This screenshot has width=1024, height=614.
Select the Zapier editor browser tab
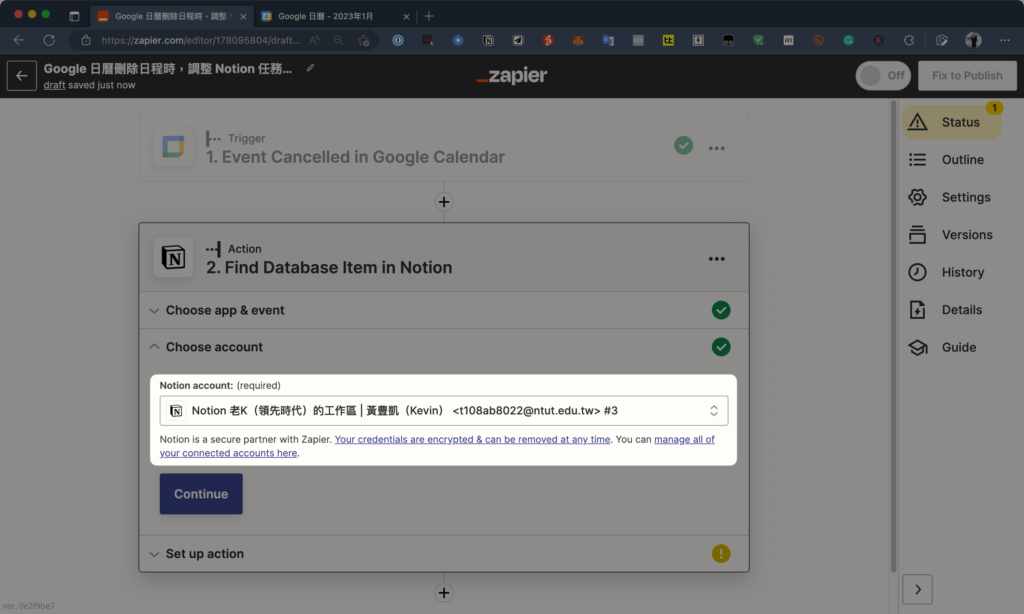170,16
